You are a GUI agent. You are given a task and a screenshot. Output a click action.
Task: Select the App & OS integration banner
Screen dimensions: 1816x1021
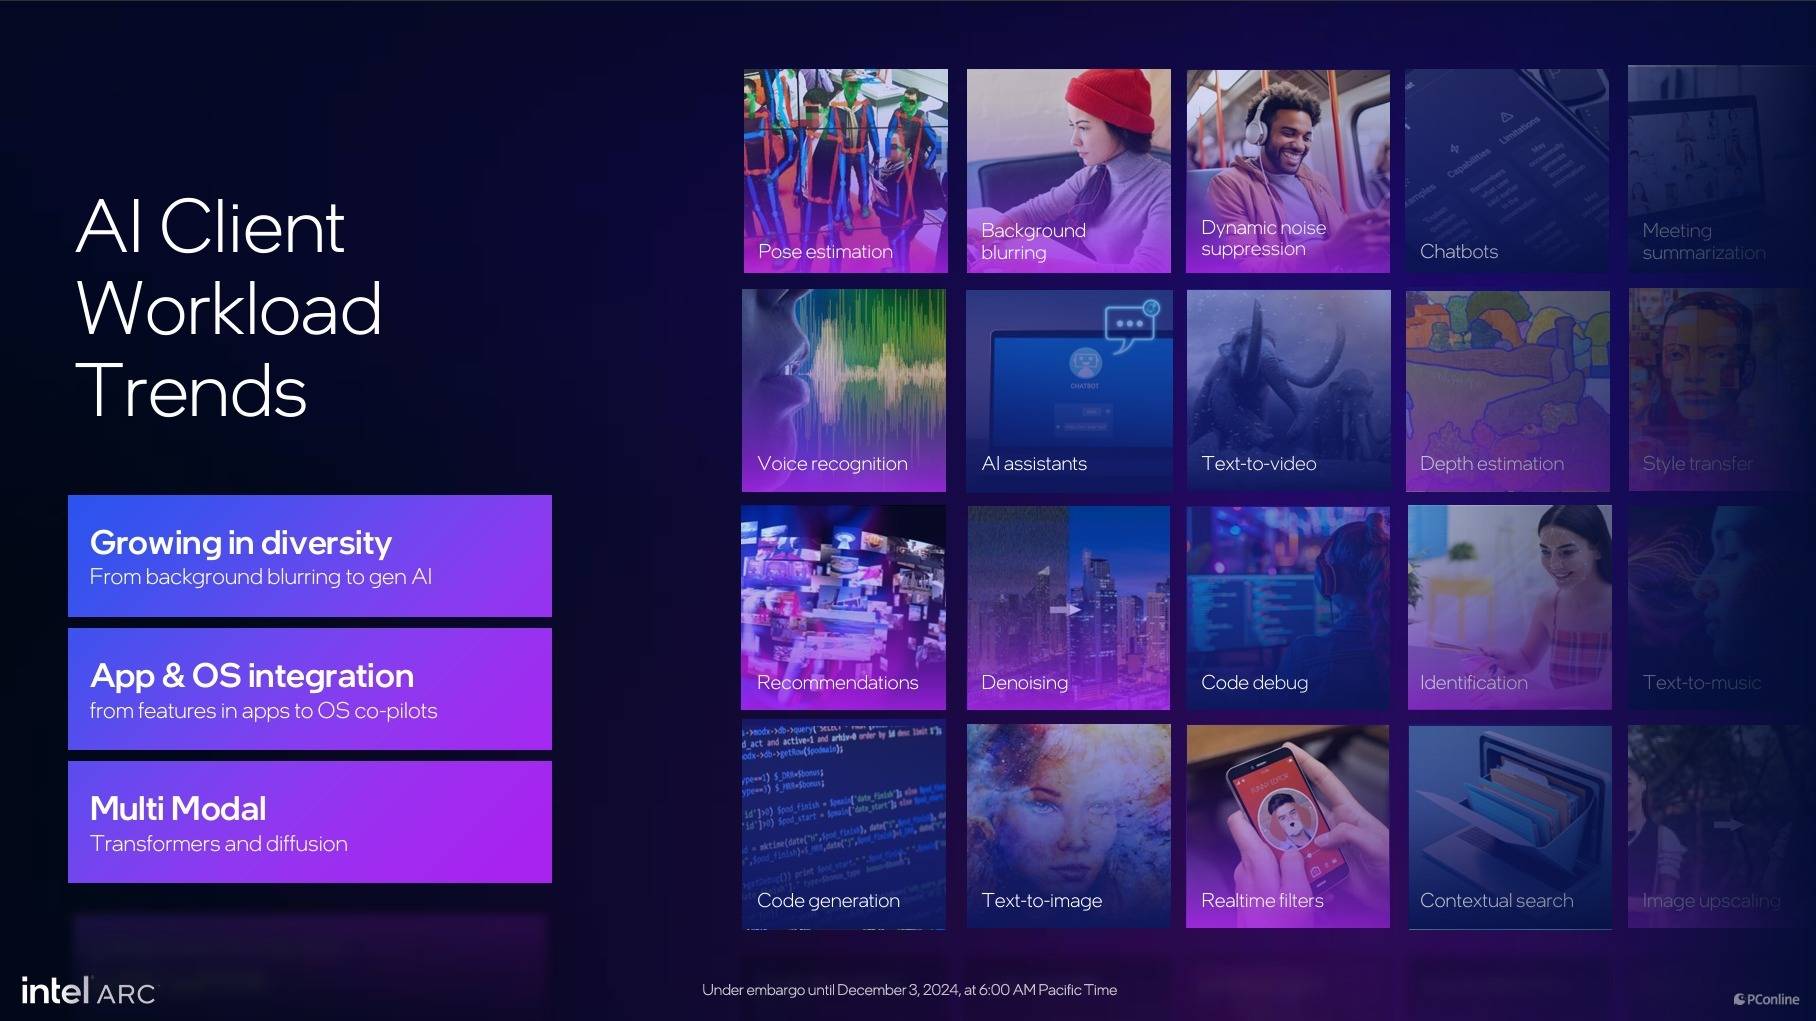tap(310, 689)
